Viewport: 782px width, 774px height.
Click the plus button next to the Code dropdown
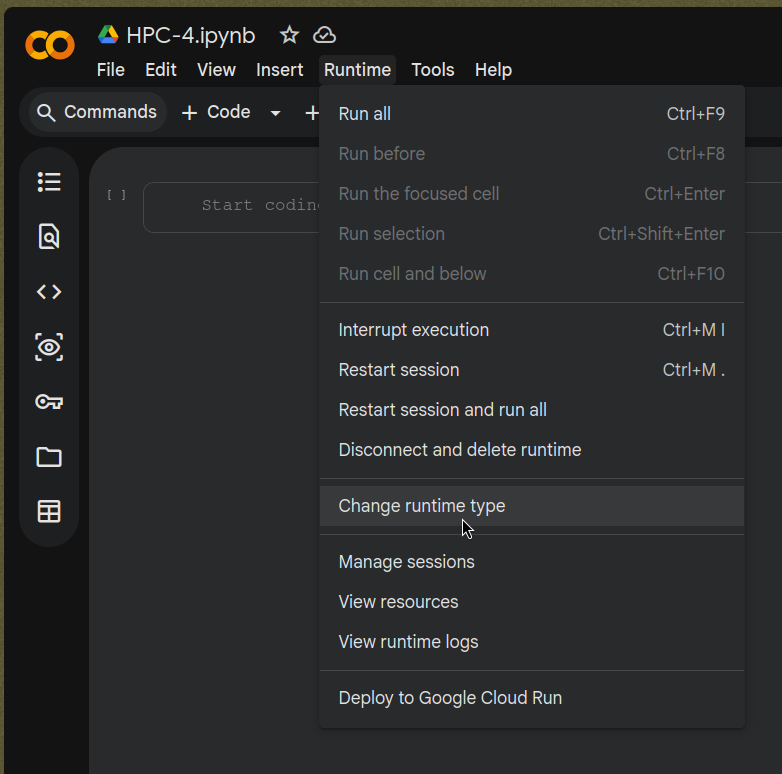[x=312, y=113]
